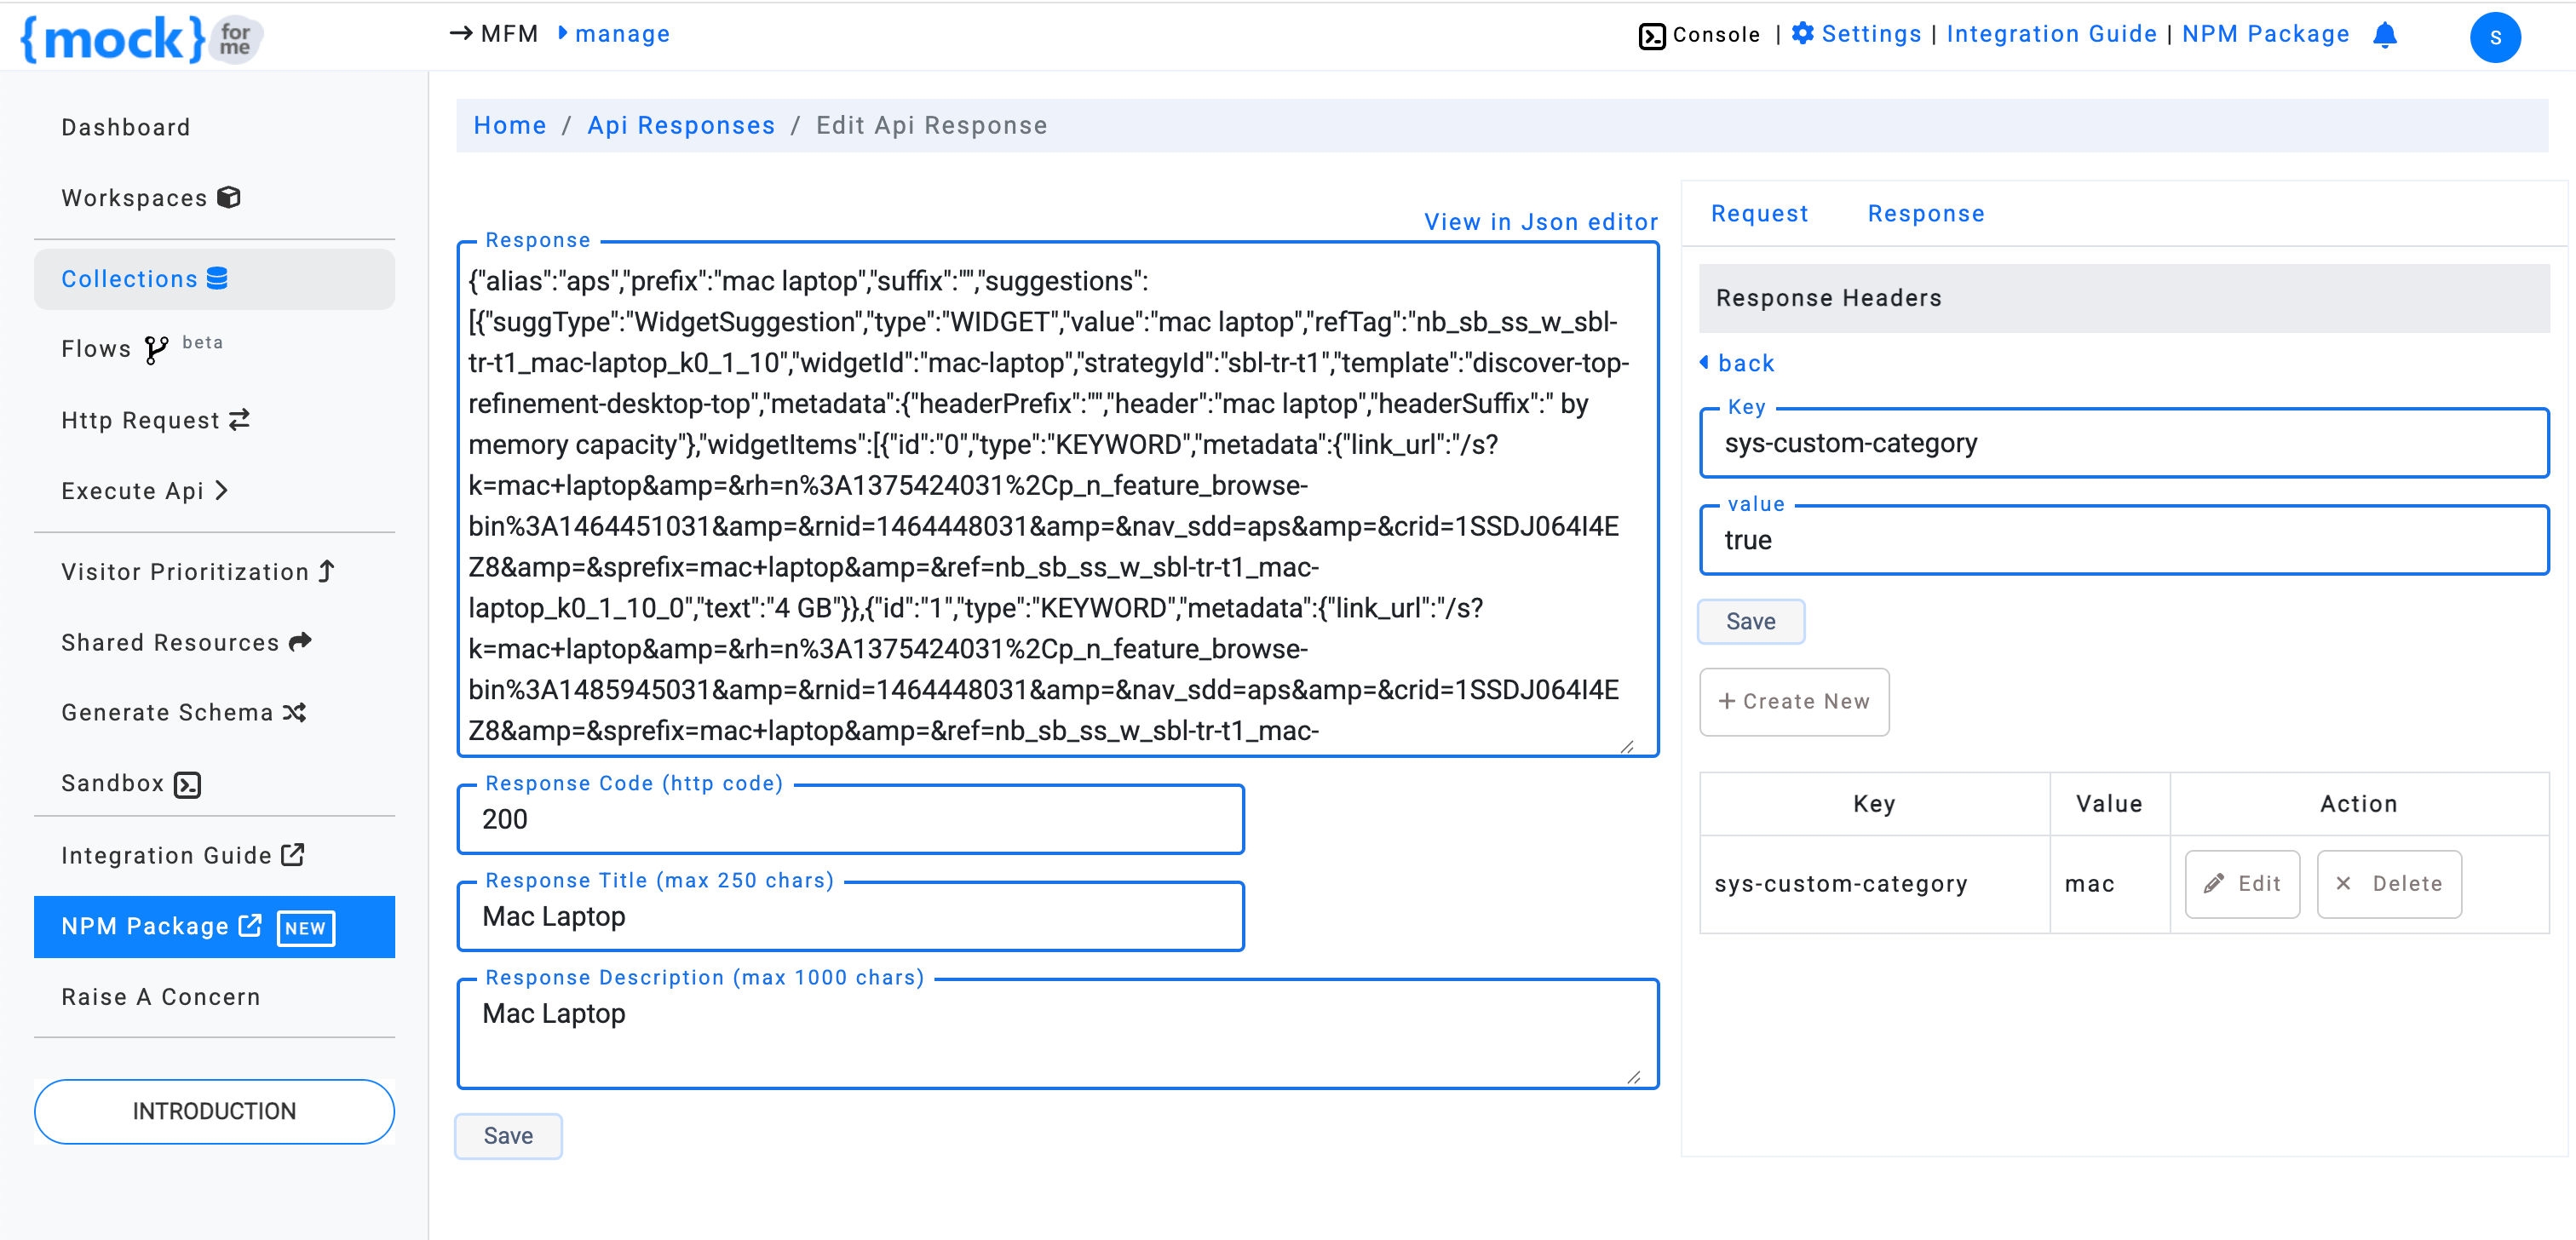
Task: Click the Flows branch icon
Action: coord(156,349)
